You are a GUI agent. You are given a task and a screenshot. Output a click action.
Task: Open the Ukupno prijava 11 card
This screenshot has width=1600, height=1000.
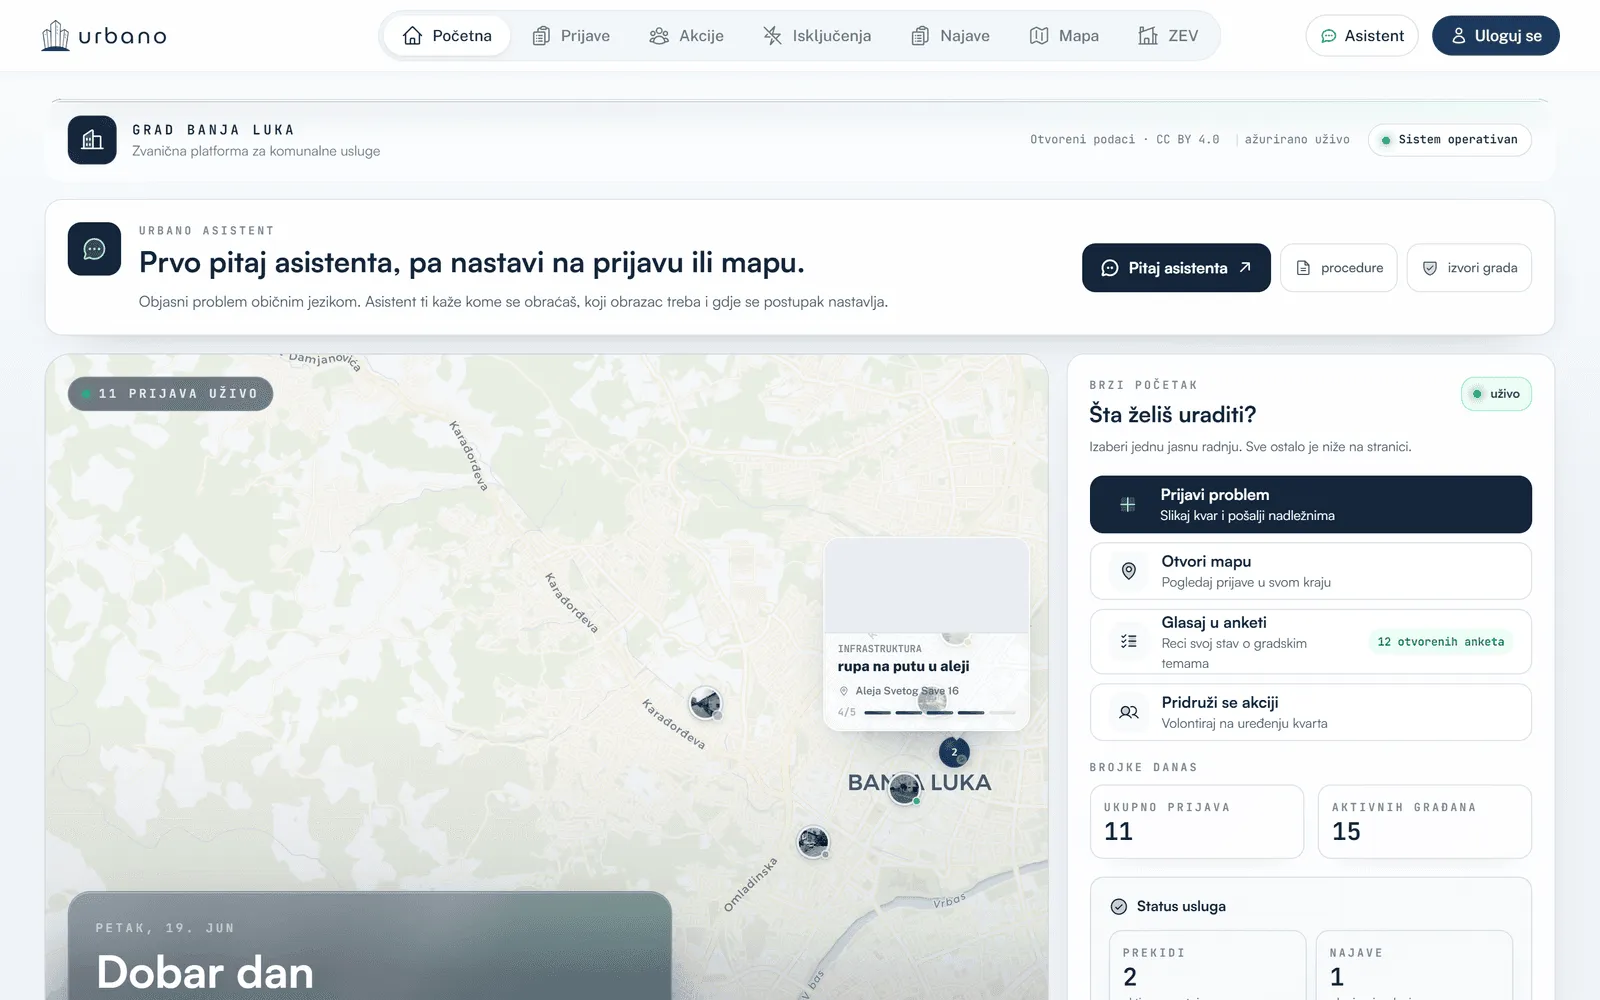pos(1197,821)
